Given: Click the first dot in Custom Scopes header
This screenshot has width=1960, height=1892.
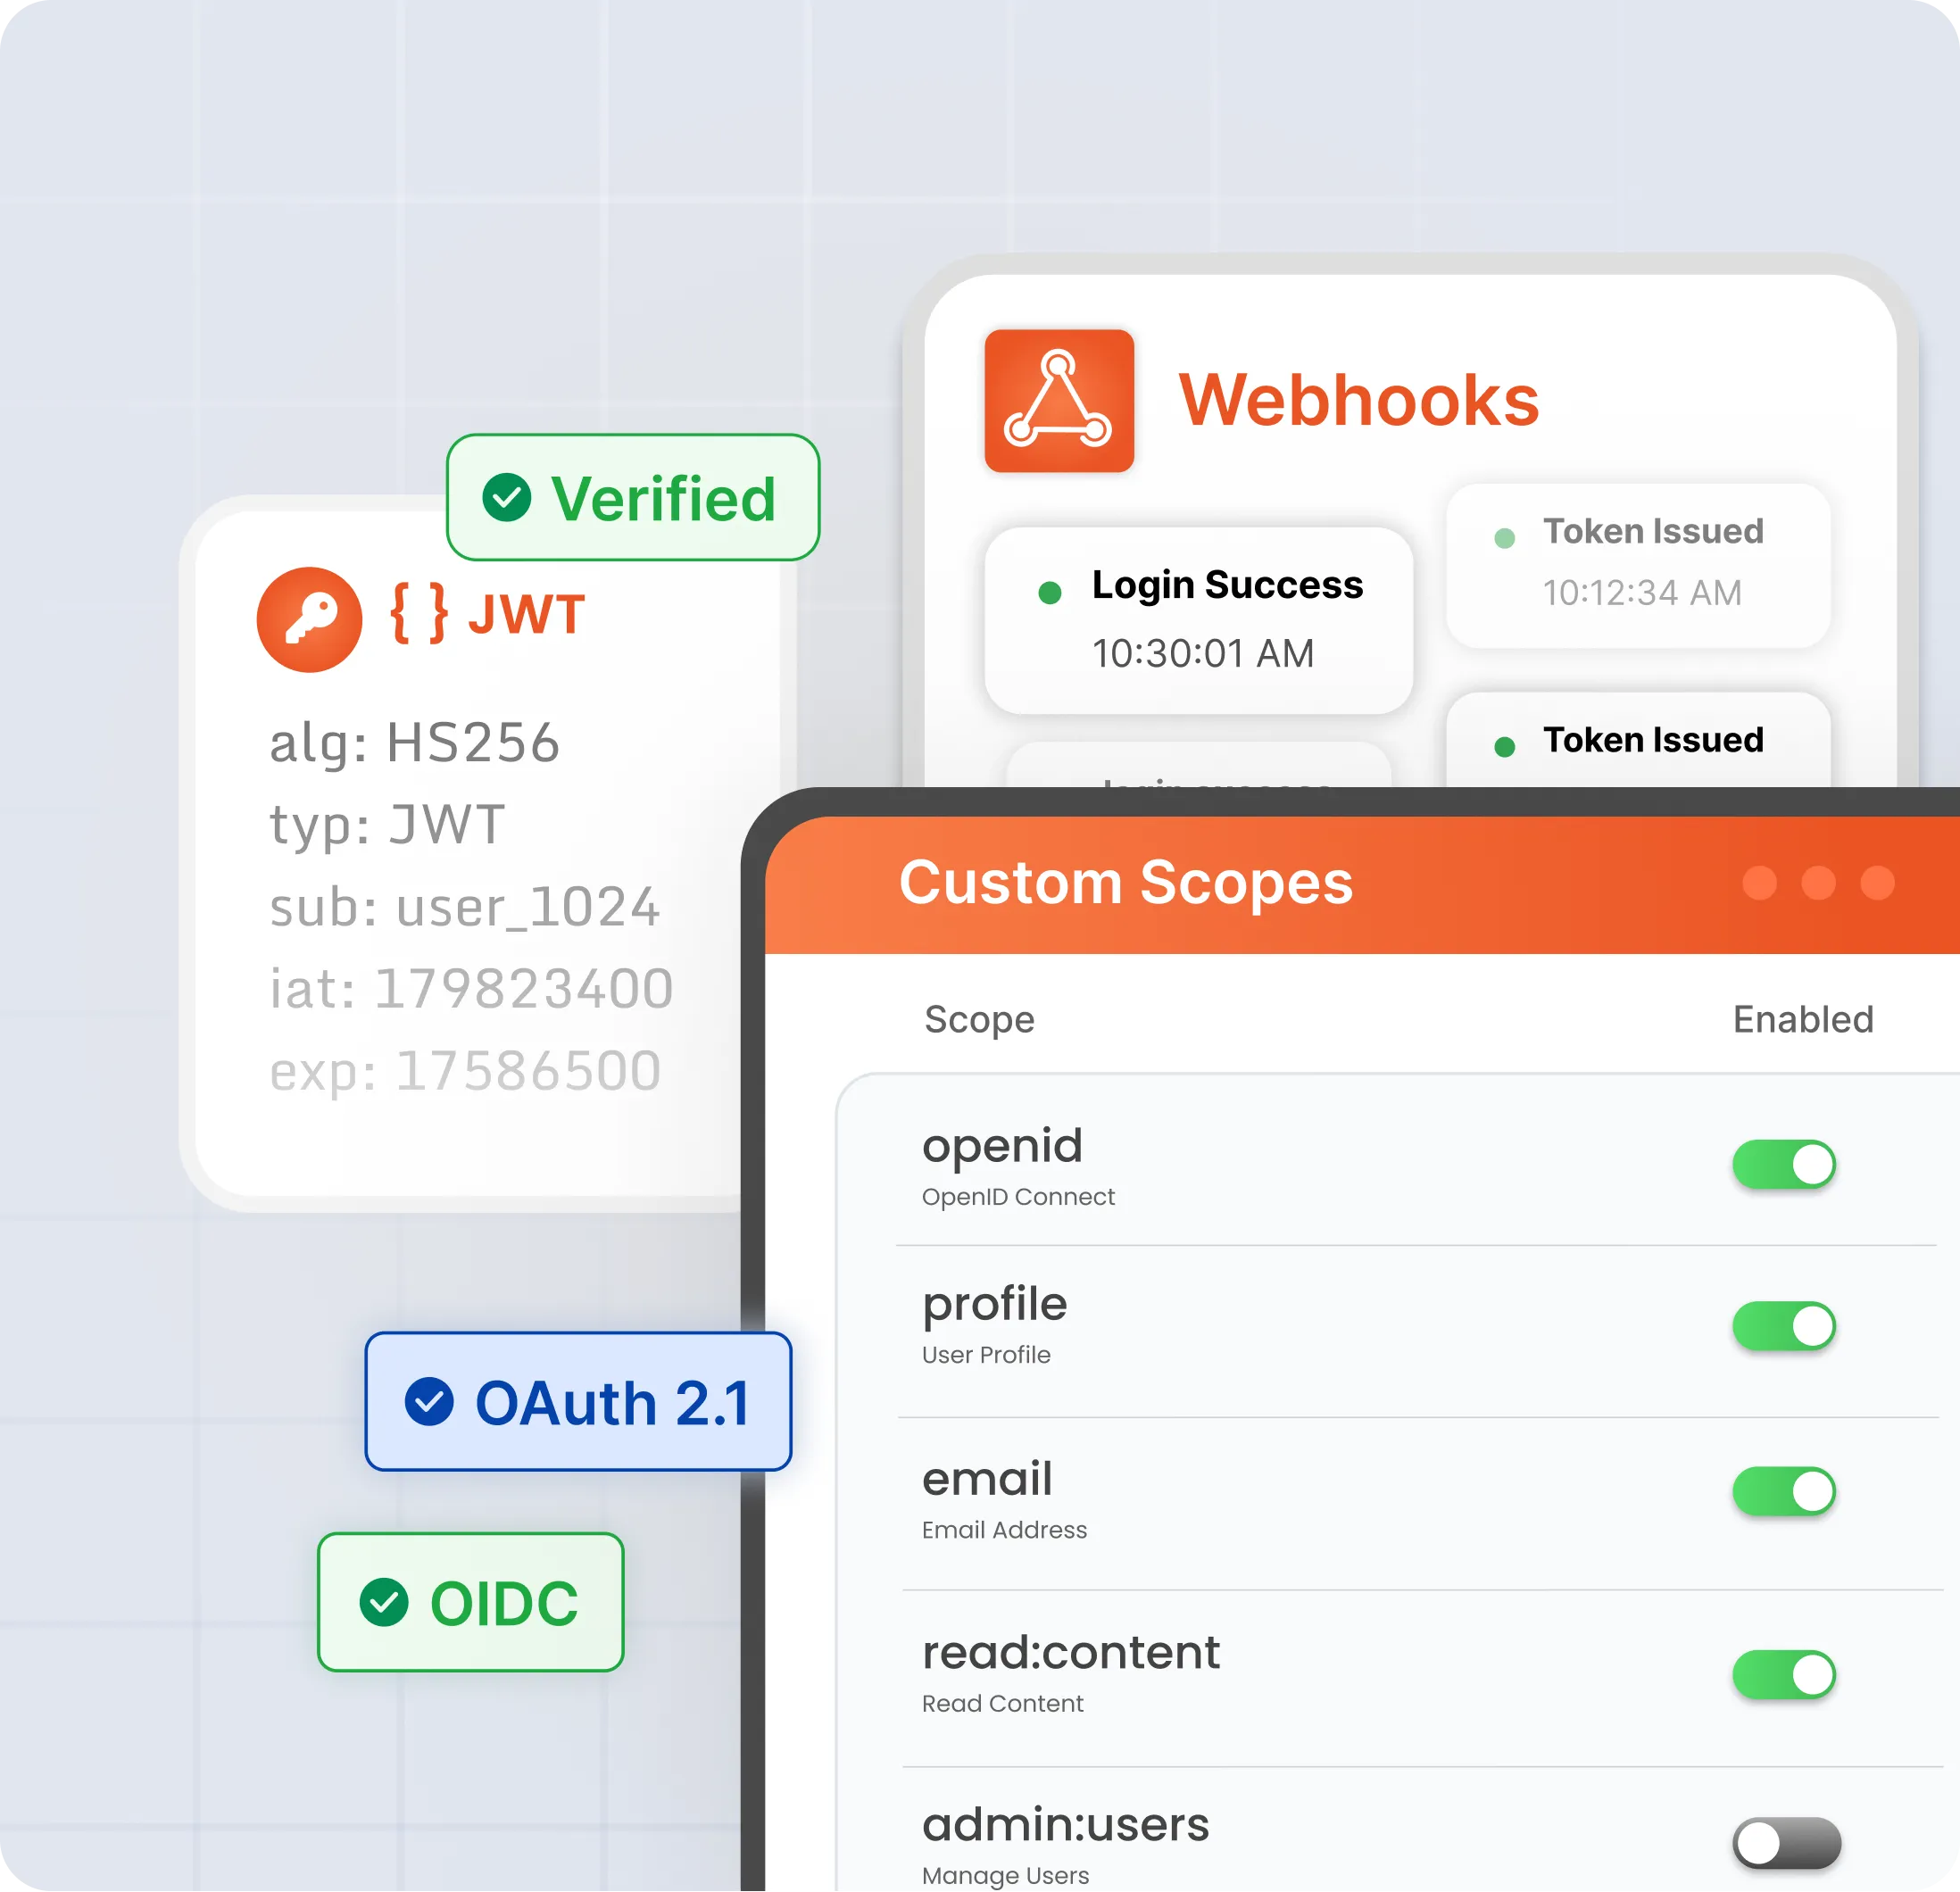Looking at the screenshot, I should pyautogui.click(x=1759, y=883).
